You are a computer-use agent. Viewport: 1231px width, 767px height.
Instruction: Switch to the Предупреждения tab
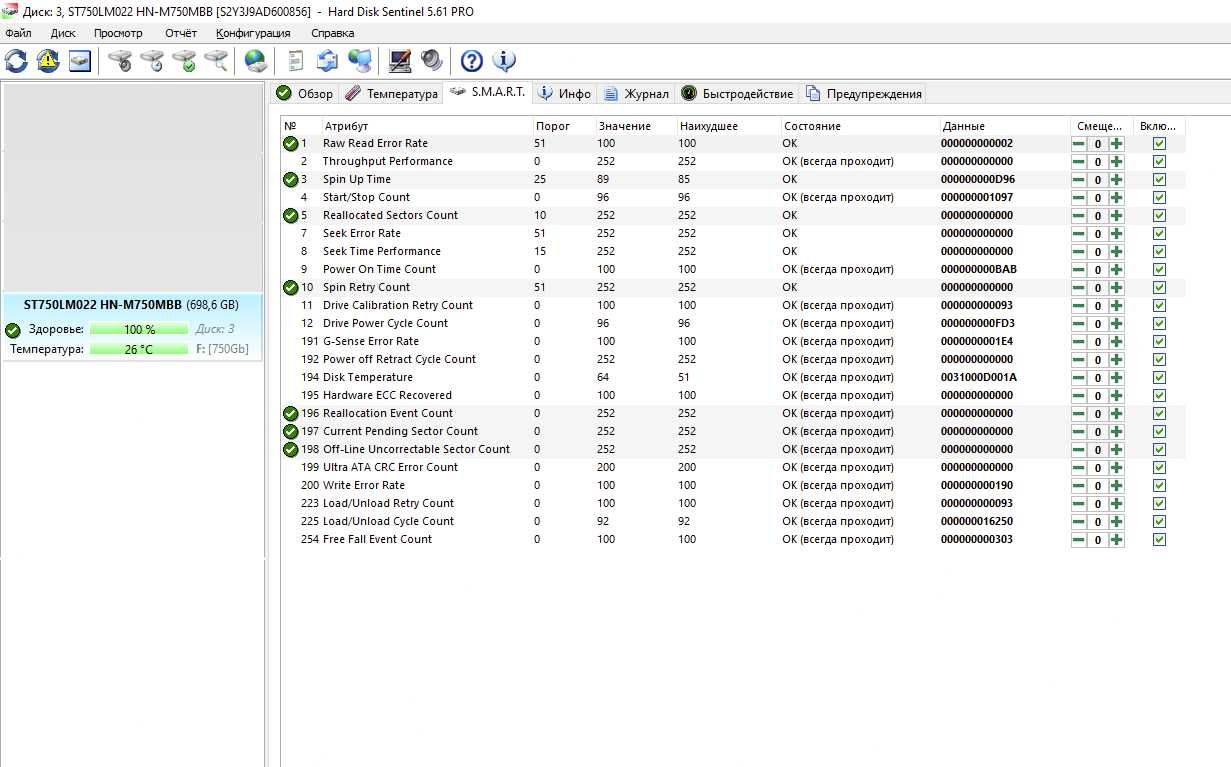863,94
